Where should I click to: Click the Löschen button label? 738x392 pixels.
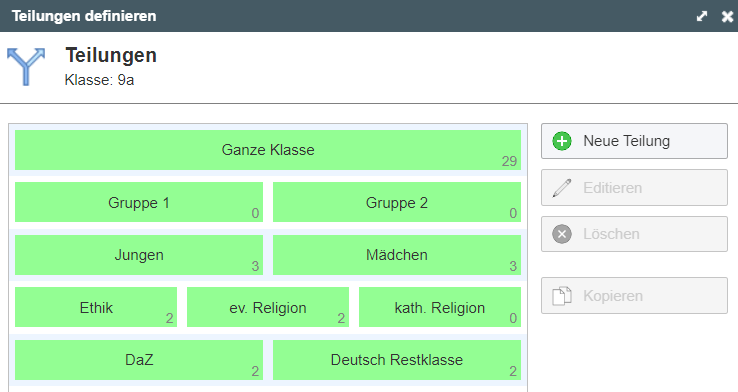(x=611, y=234)
